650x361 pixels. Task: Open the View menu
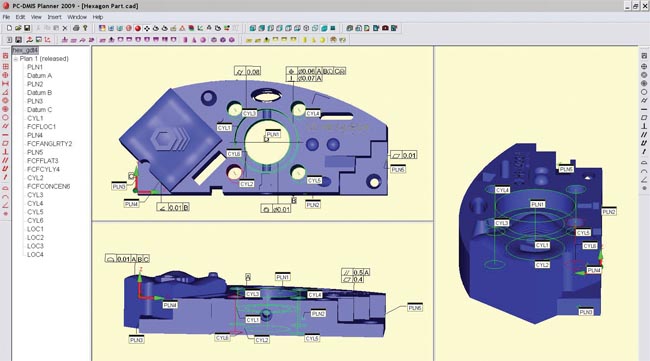tap(36, 17)
